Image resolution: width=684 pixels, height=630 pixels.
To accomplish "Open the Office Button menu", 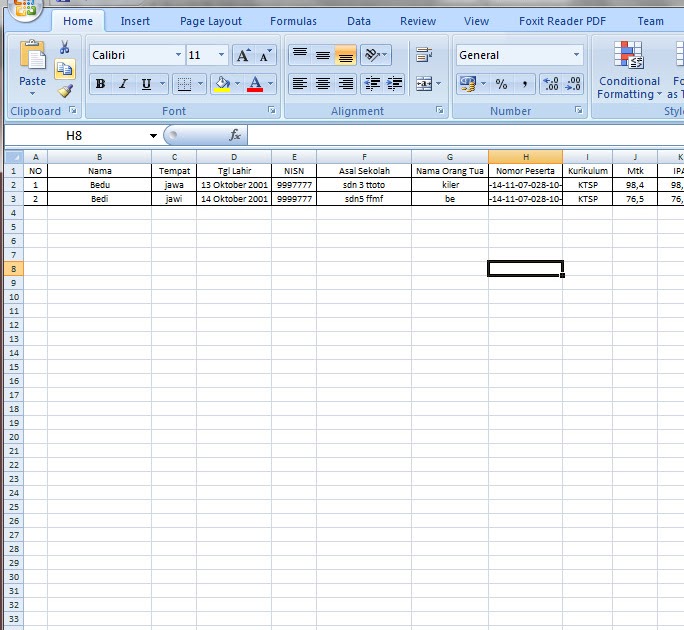I will pos(25,9).
